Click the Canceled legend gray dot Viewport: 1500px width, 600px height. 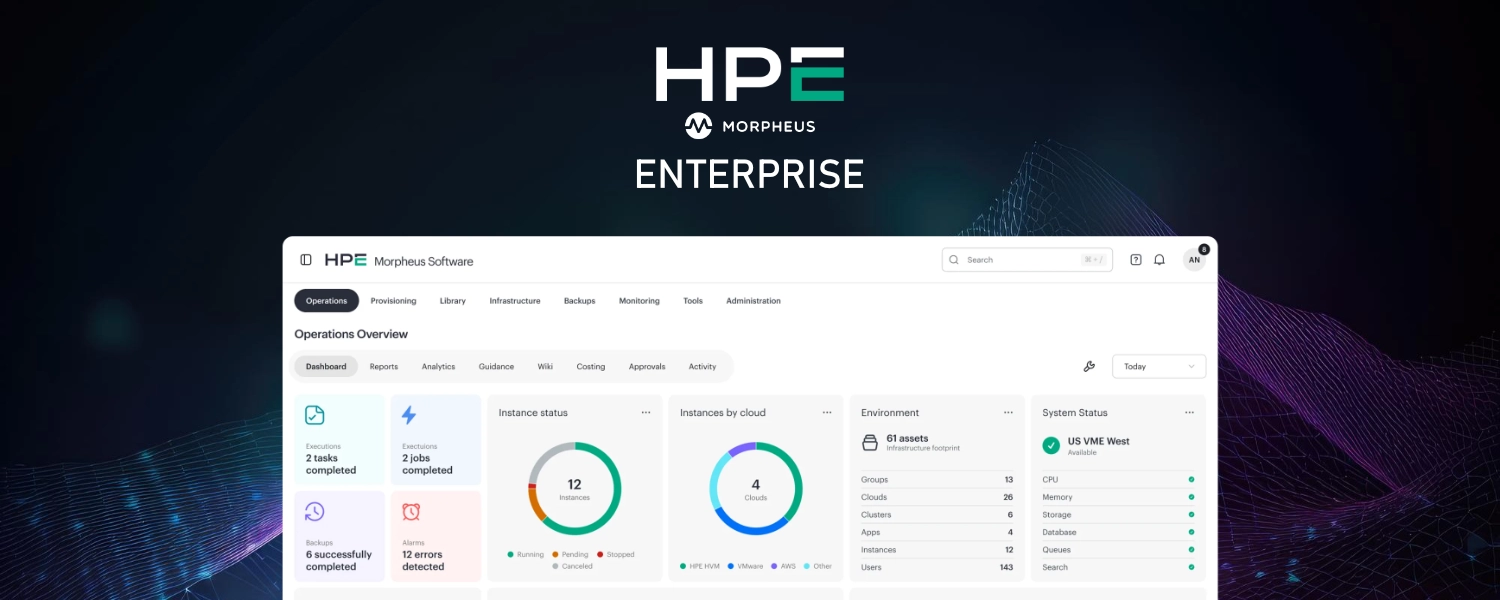click(555, 566)
